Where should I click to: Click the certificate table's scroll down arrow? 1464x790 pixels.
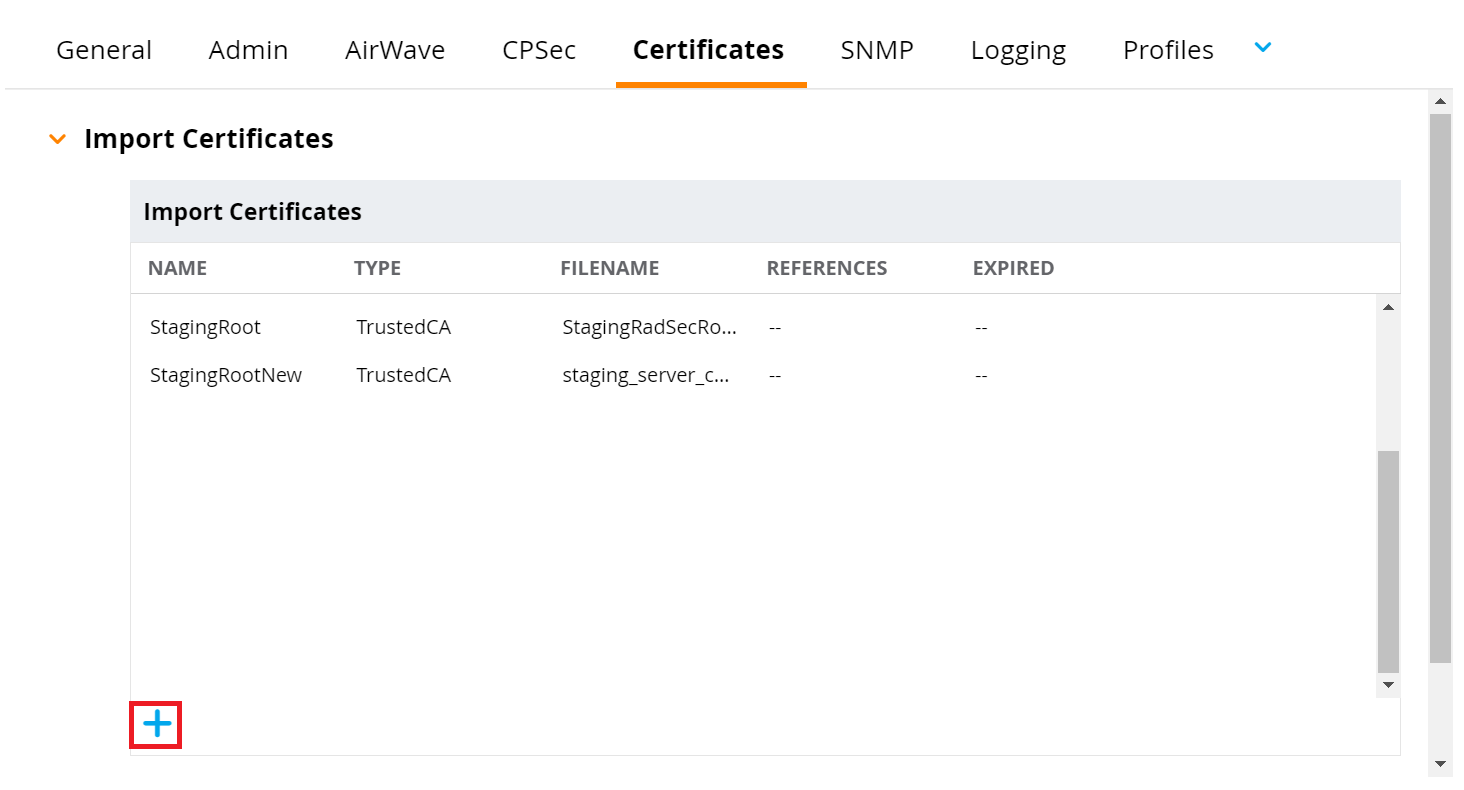(x=1388, y=685)
